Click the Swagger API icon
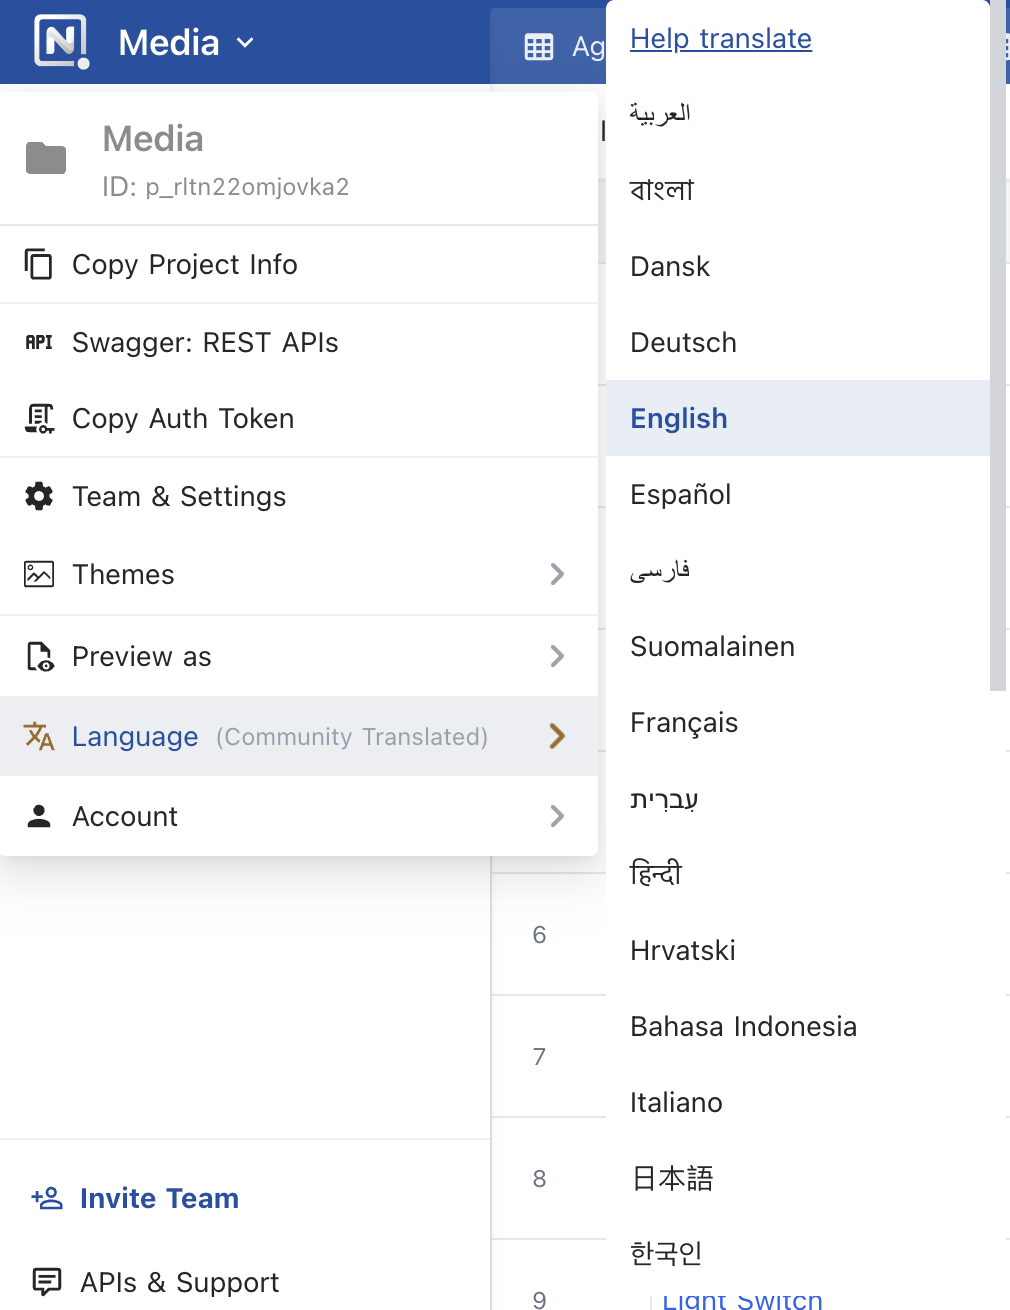Viewport: 1010px width, 1310px height. [39, 342]
